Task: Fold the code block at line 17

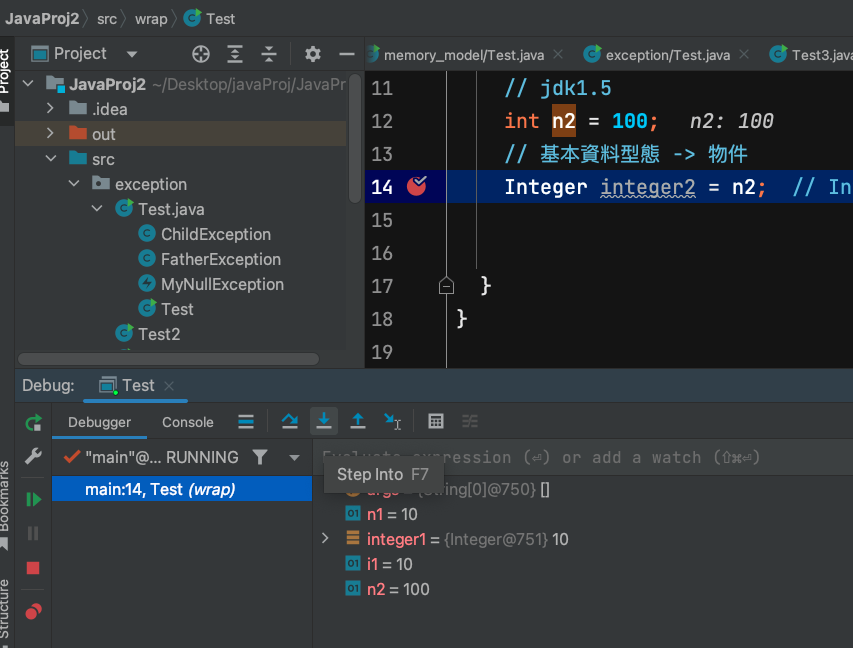Action: pos(446,286)
